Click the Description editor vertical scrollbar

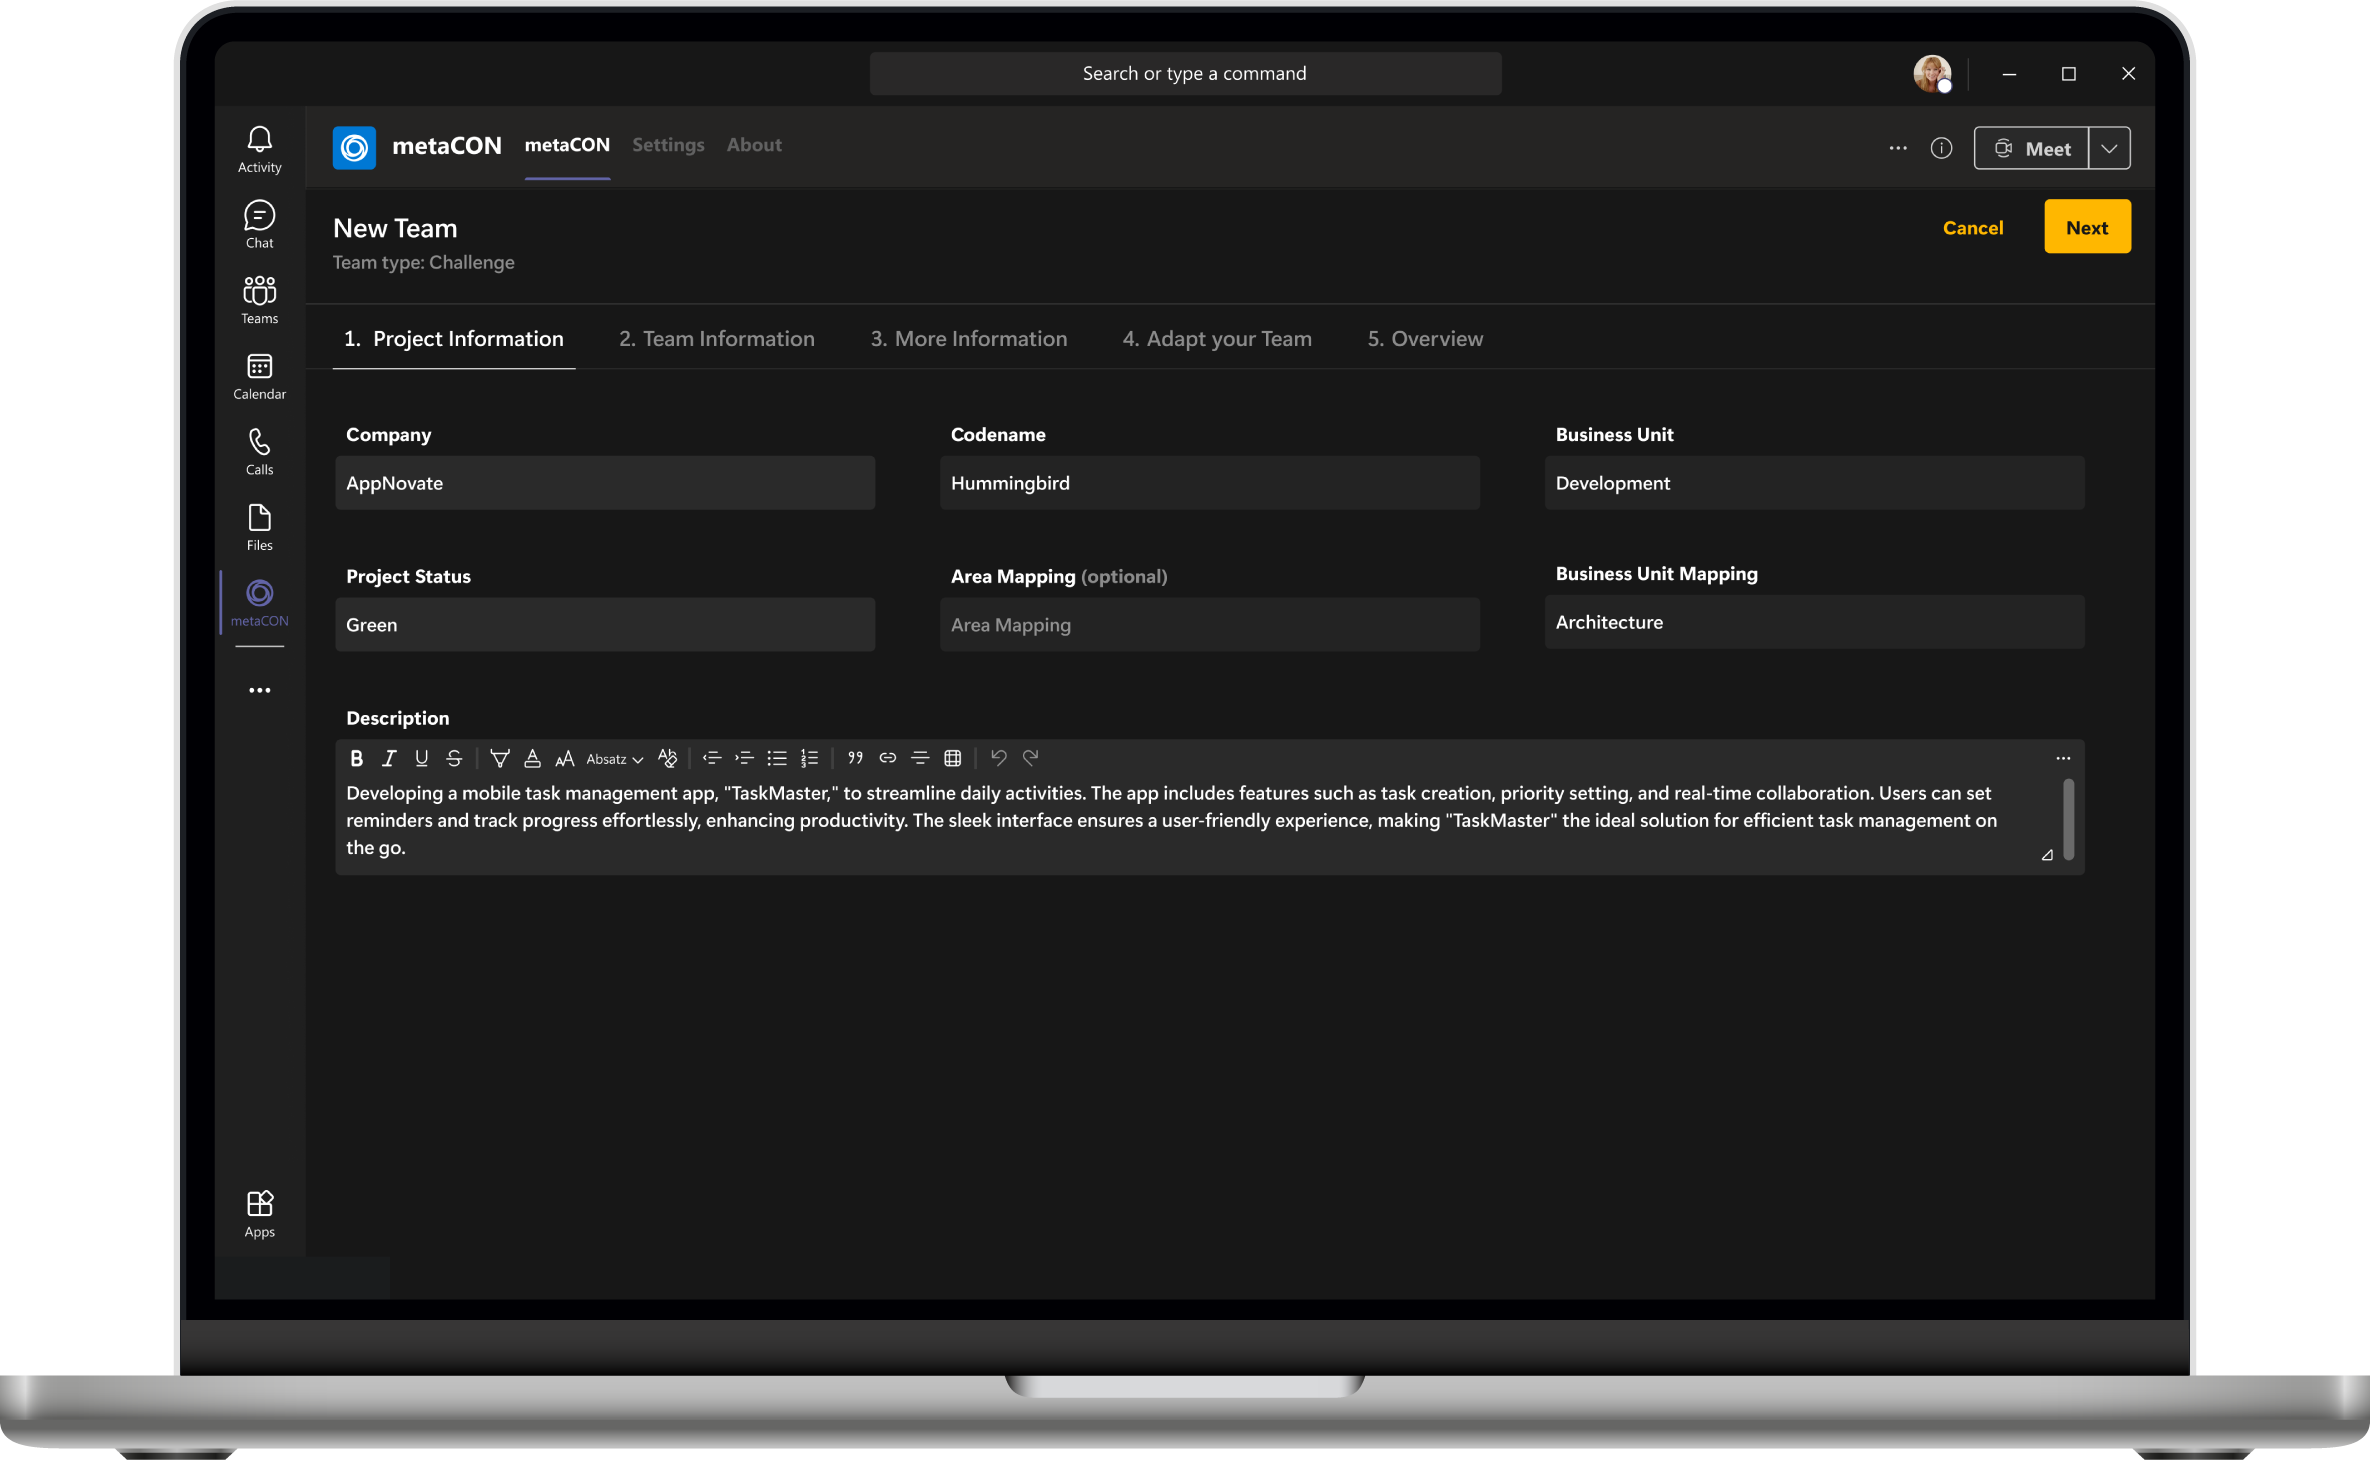pyautogui.click(x=2068, y=820)
